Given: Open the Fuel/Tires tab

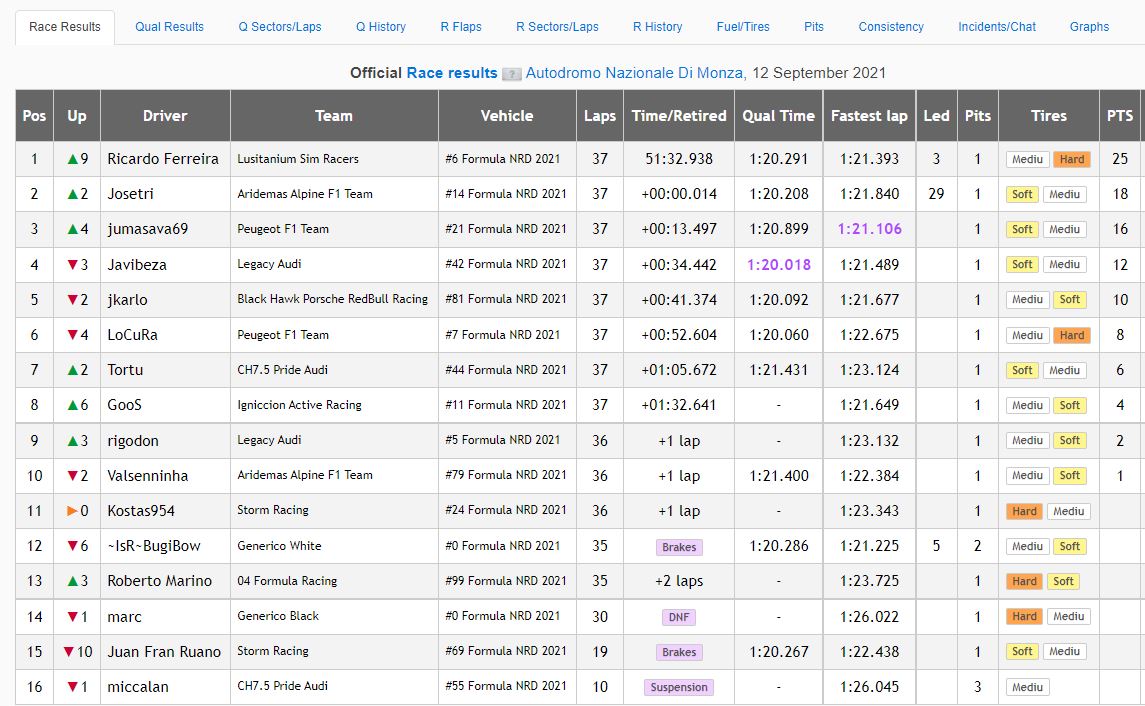Looking at the screenshot, I should click(743, 27).
